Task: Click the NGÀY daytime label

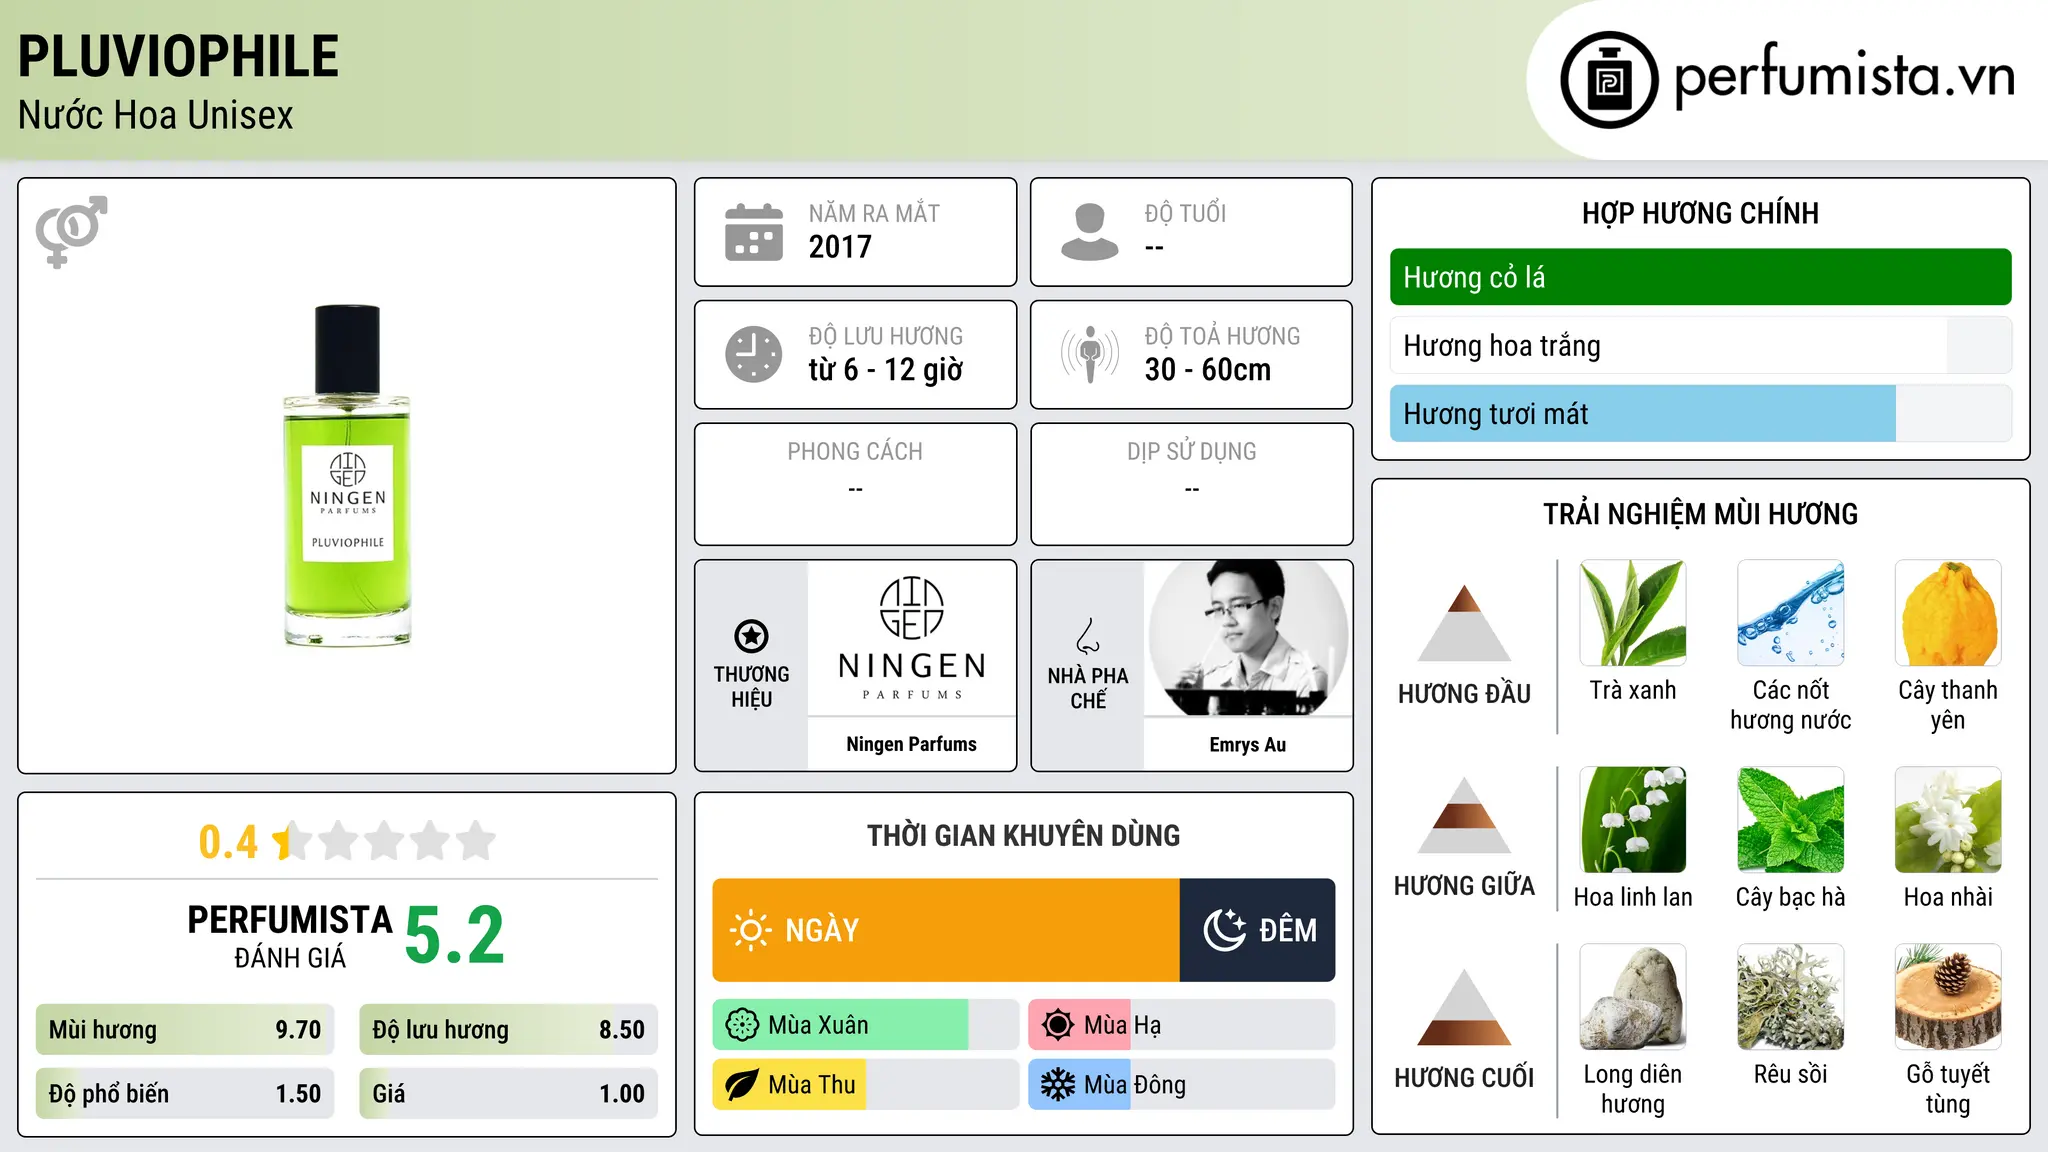Action: coord(822,930)
